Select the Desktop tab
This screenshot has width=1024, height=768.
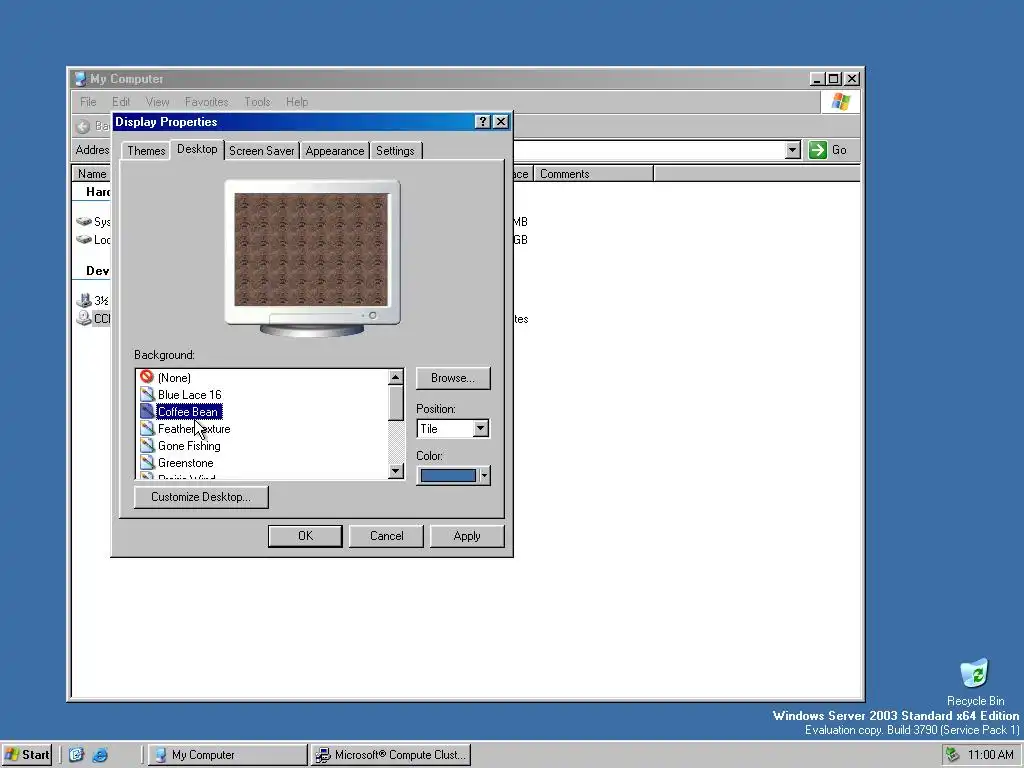point(197,149)
